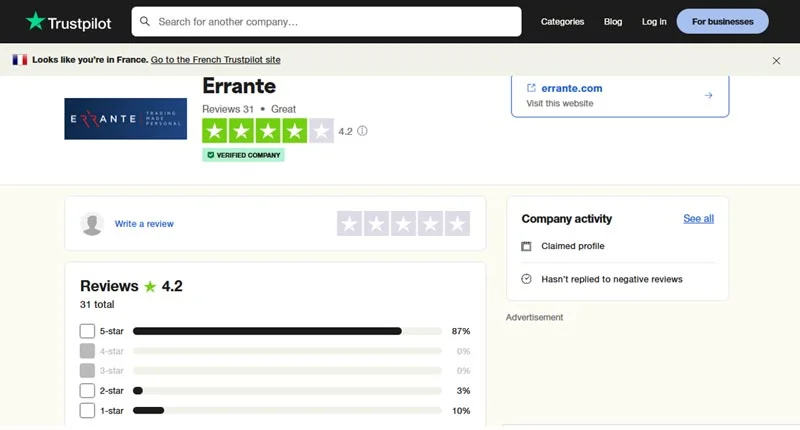Rate three stars in the review box

point(403,223)
